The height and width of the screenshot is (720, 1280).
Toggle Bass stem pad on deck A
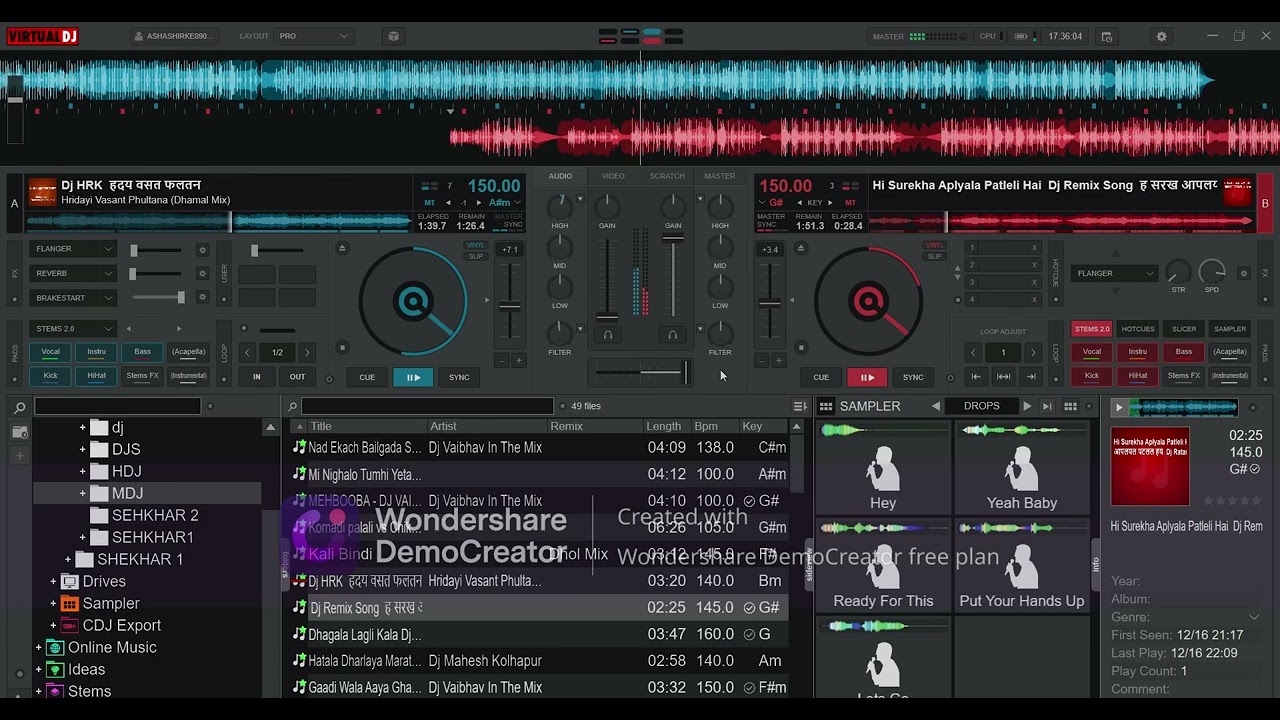142,352
